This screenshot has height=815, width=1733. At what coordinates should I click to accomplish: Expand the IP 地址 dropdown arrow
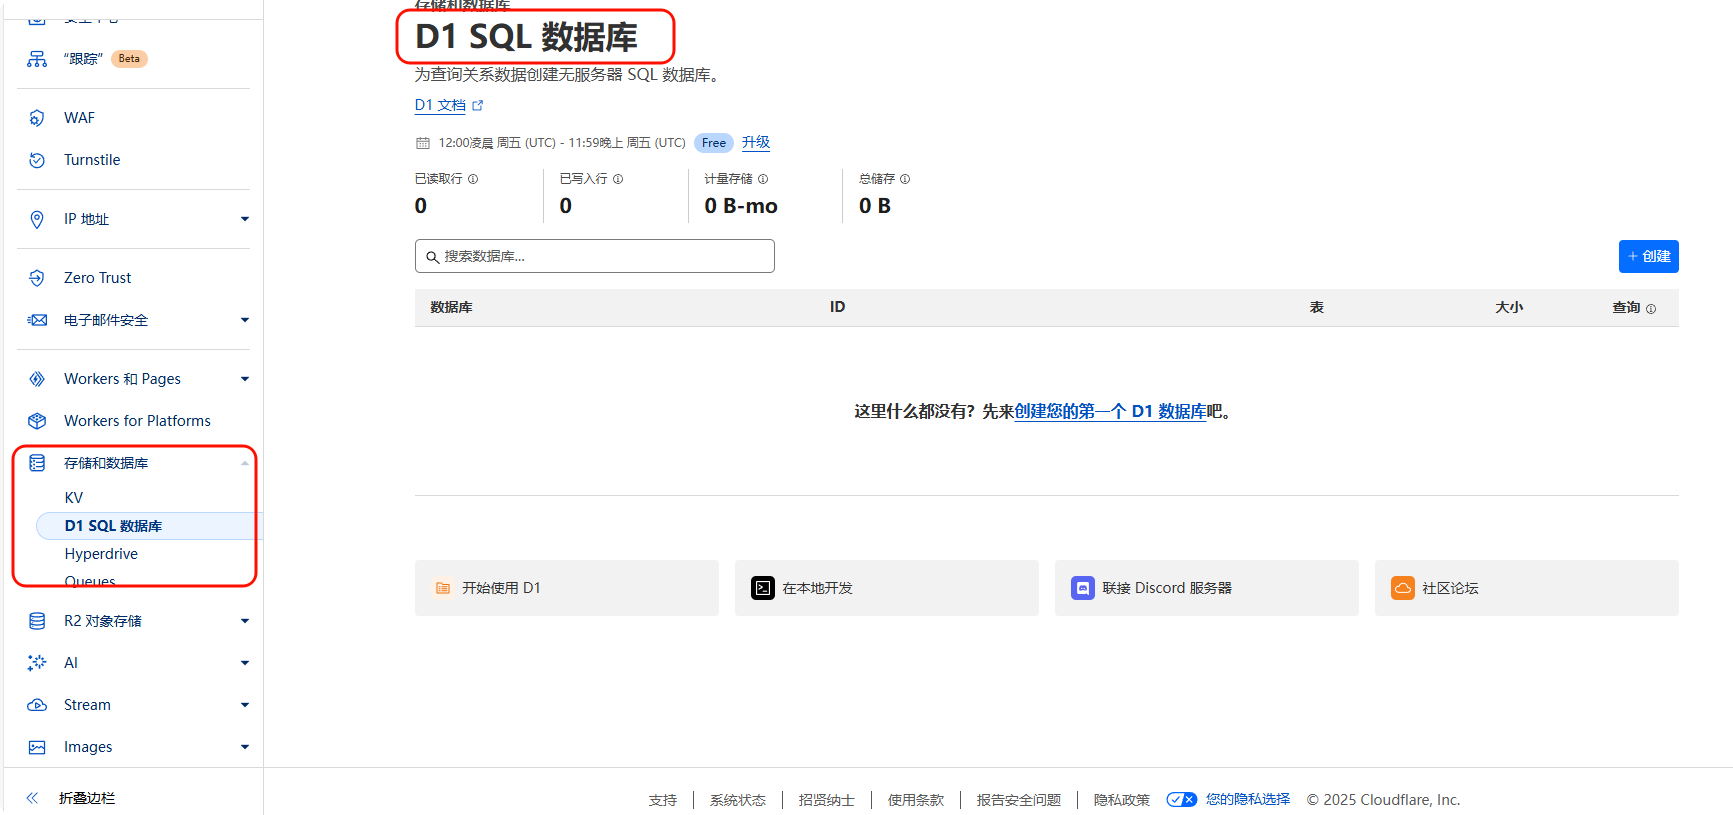coord(245,219)
